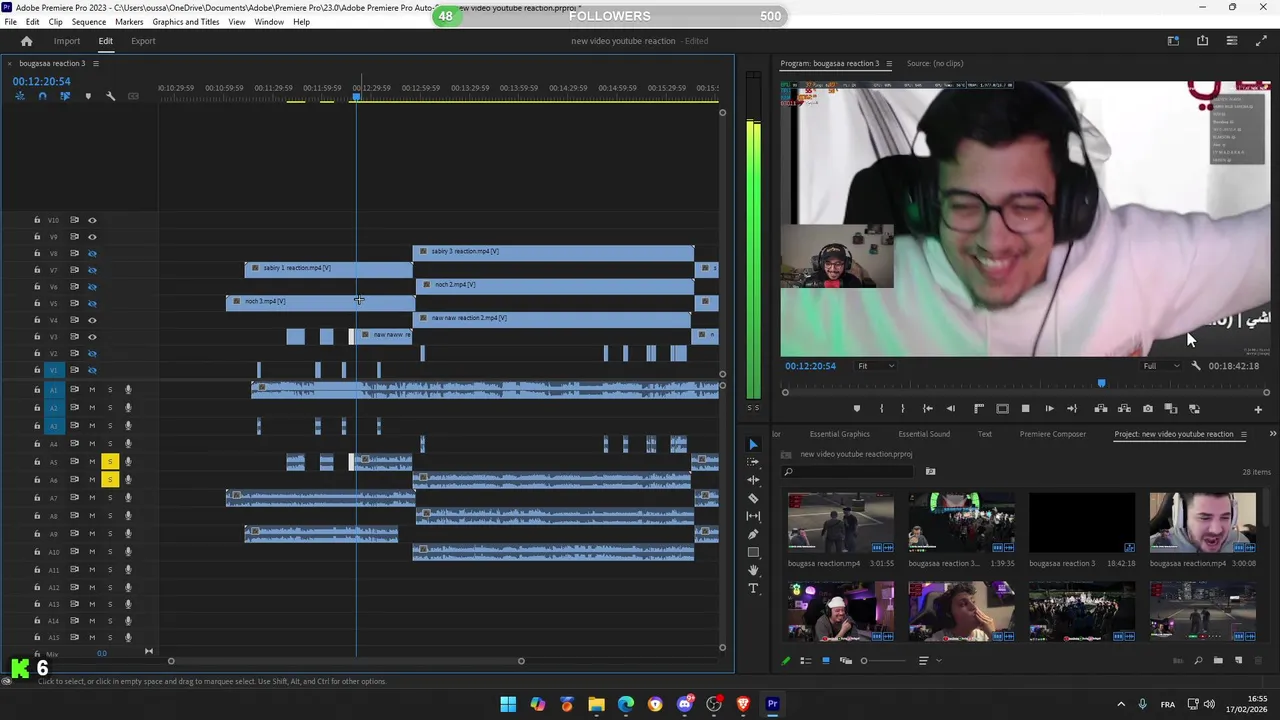
Task: Stop playback in Program monitor
Action: 1025,409
